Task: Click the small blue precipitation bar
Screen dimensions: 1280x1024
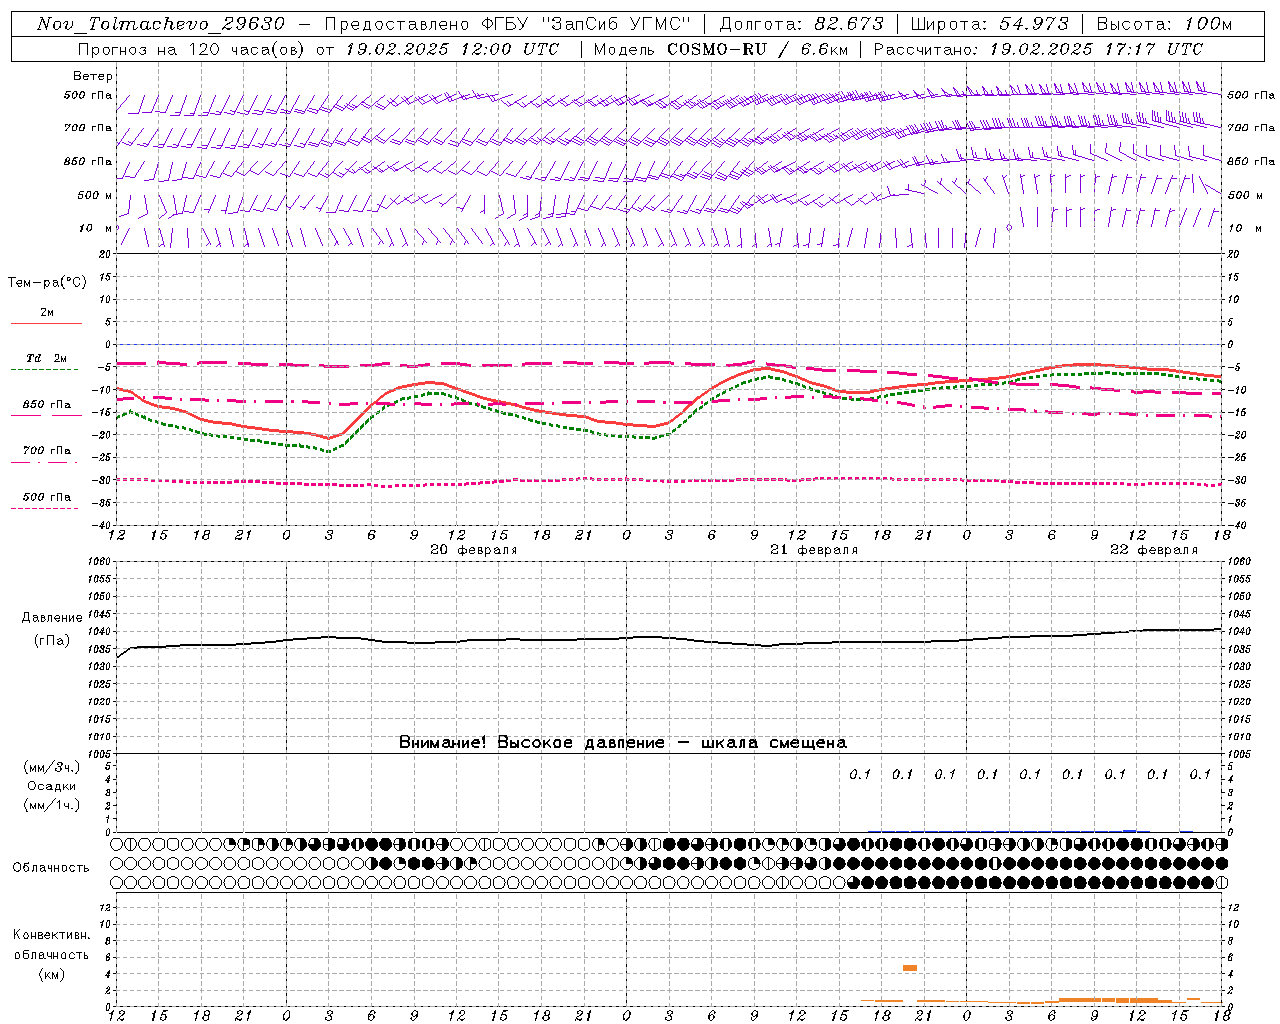Action: pos(1129,830)
